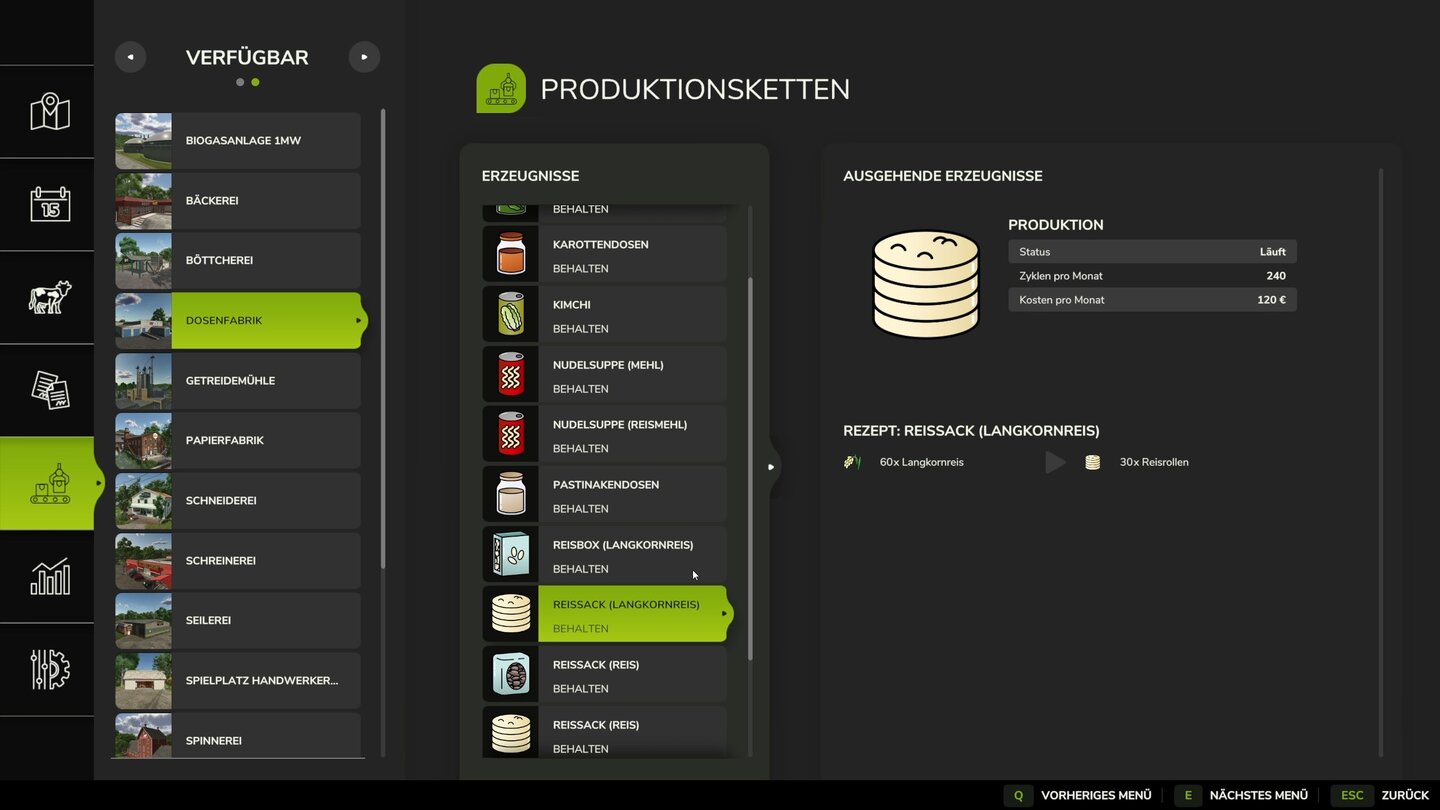The height and width of the screenshot is (810, 1440).
Task: Click 30x Reisrollen recipe text
Action: 1154,462
